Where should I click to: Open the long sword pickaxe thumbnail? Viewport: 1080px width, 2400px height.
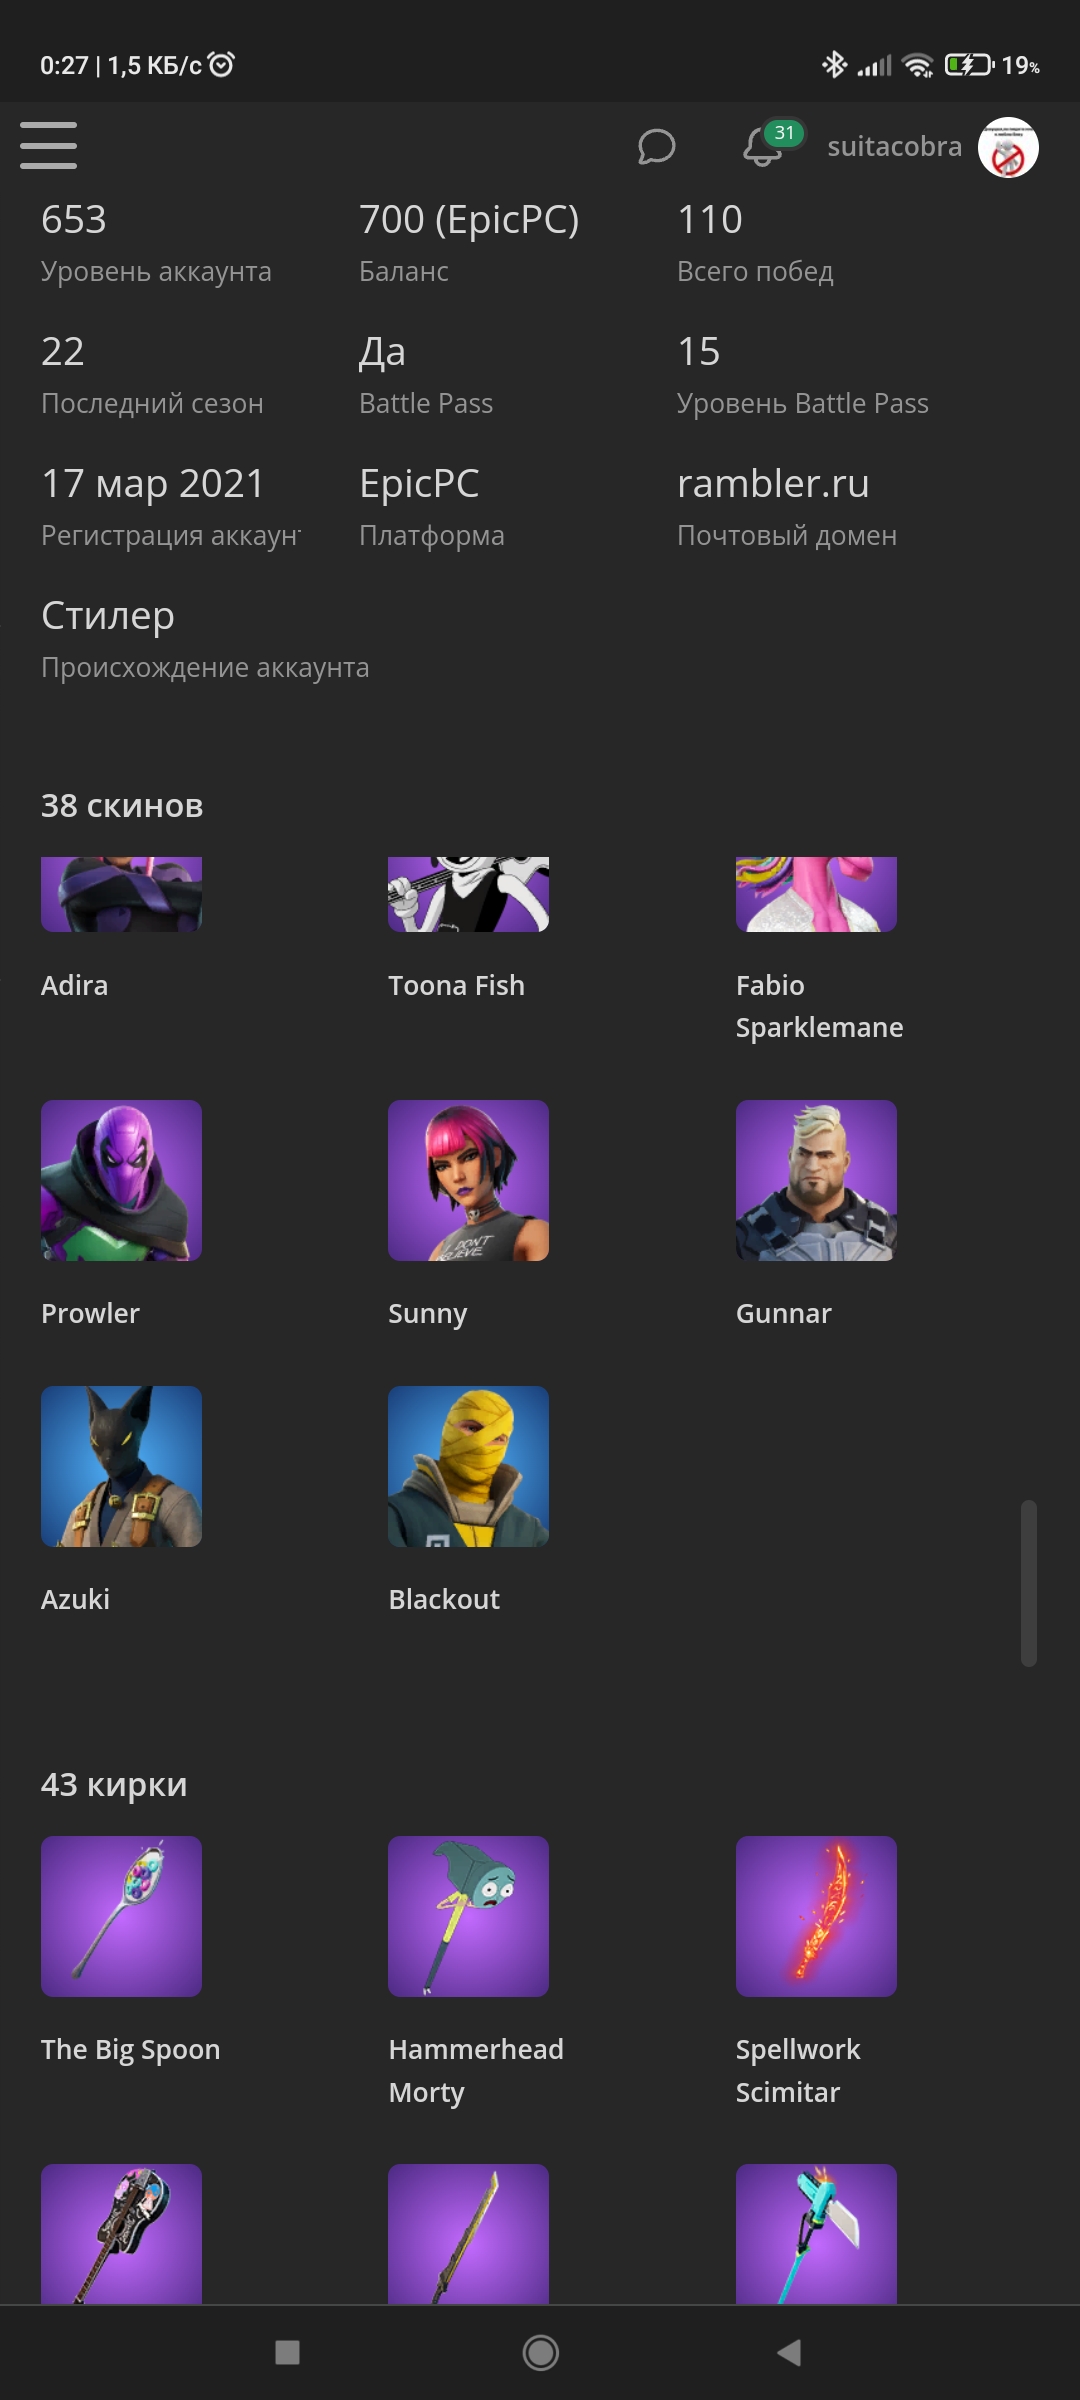(468, 2234)
